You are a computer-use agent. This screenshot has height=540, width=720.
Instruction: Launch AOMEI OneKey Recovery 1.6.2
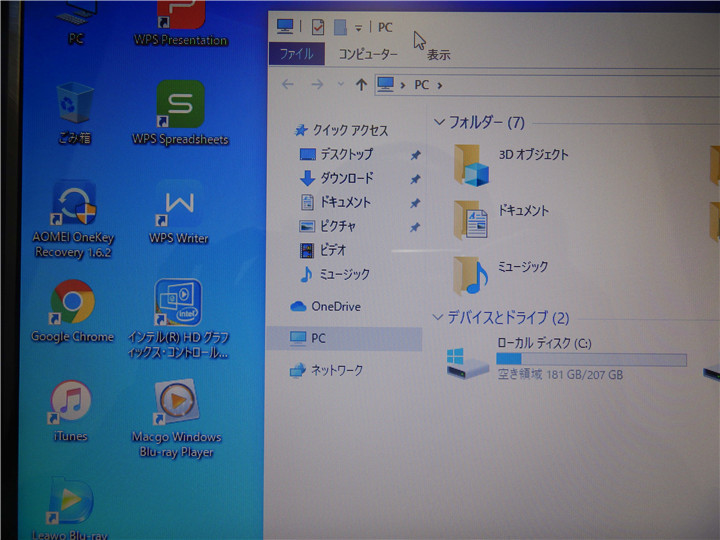(73, 219)
